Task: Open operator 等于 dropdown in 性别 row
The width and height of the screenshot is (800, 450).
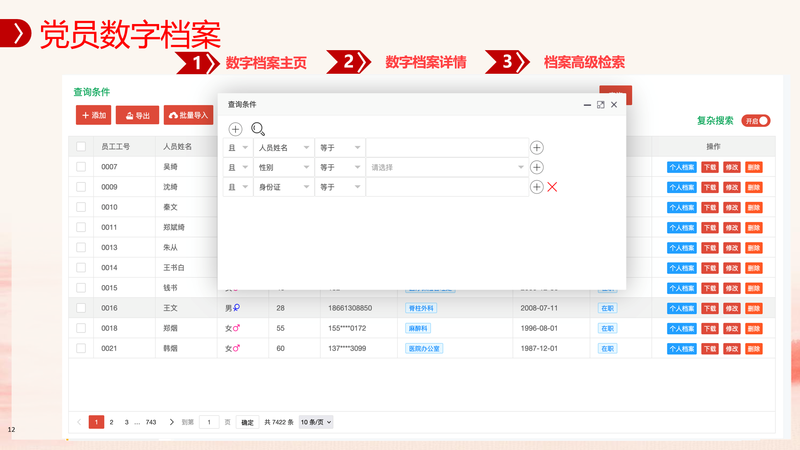Action: (x=340, y=167)
